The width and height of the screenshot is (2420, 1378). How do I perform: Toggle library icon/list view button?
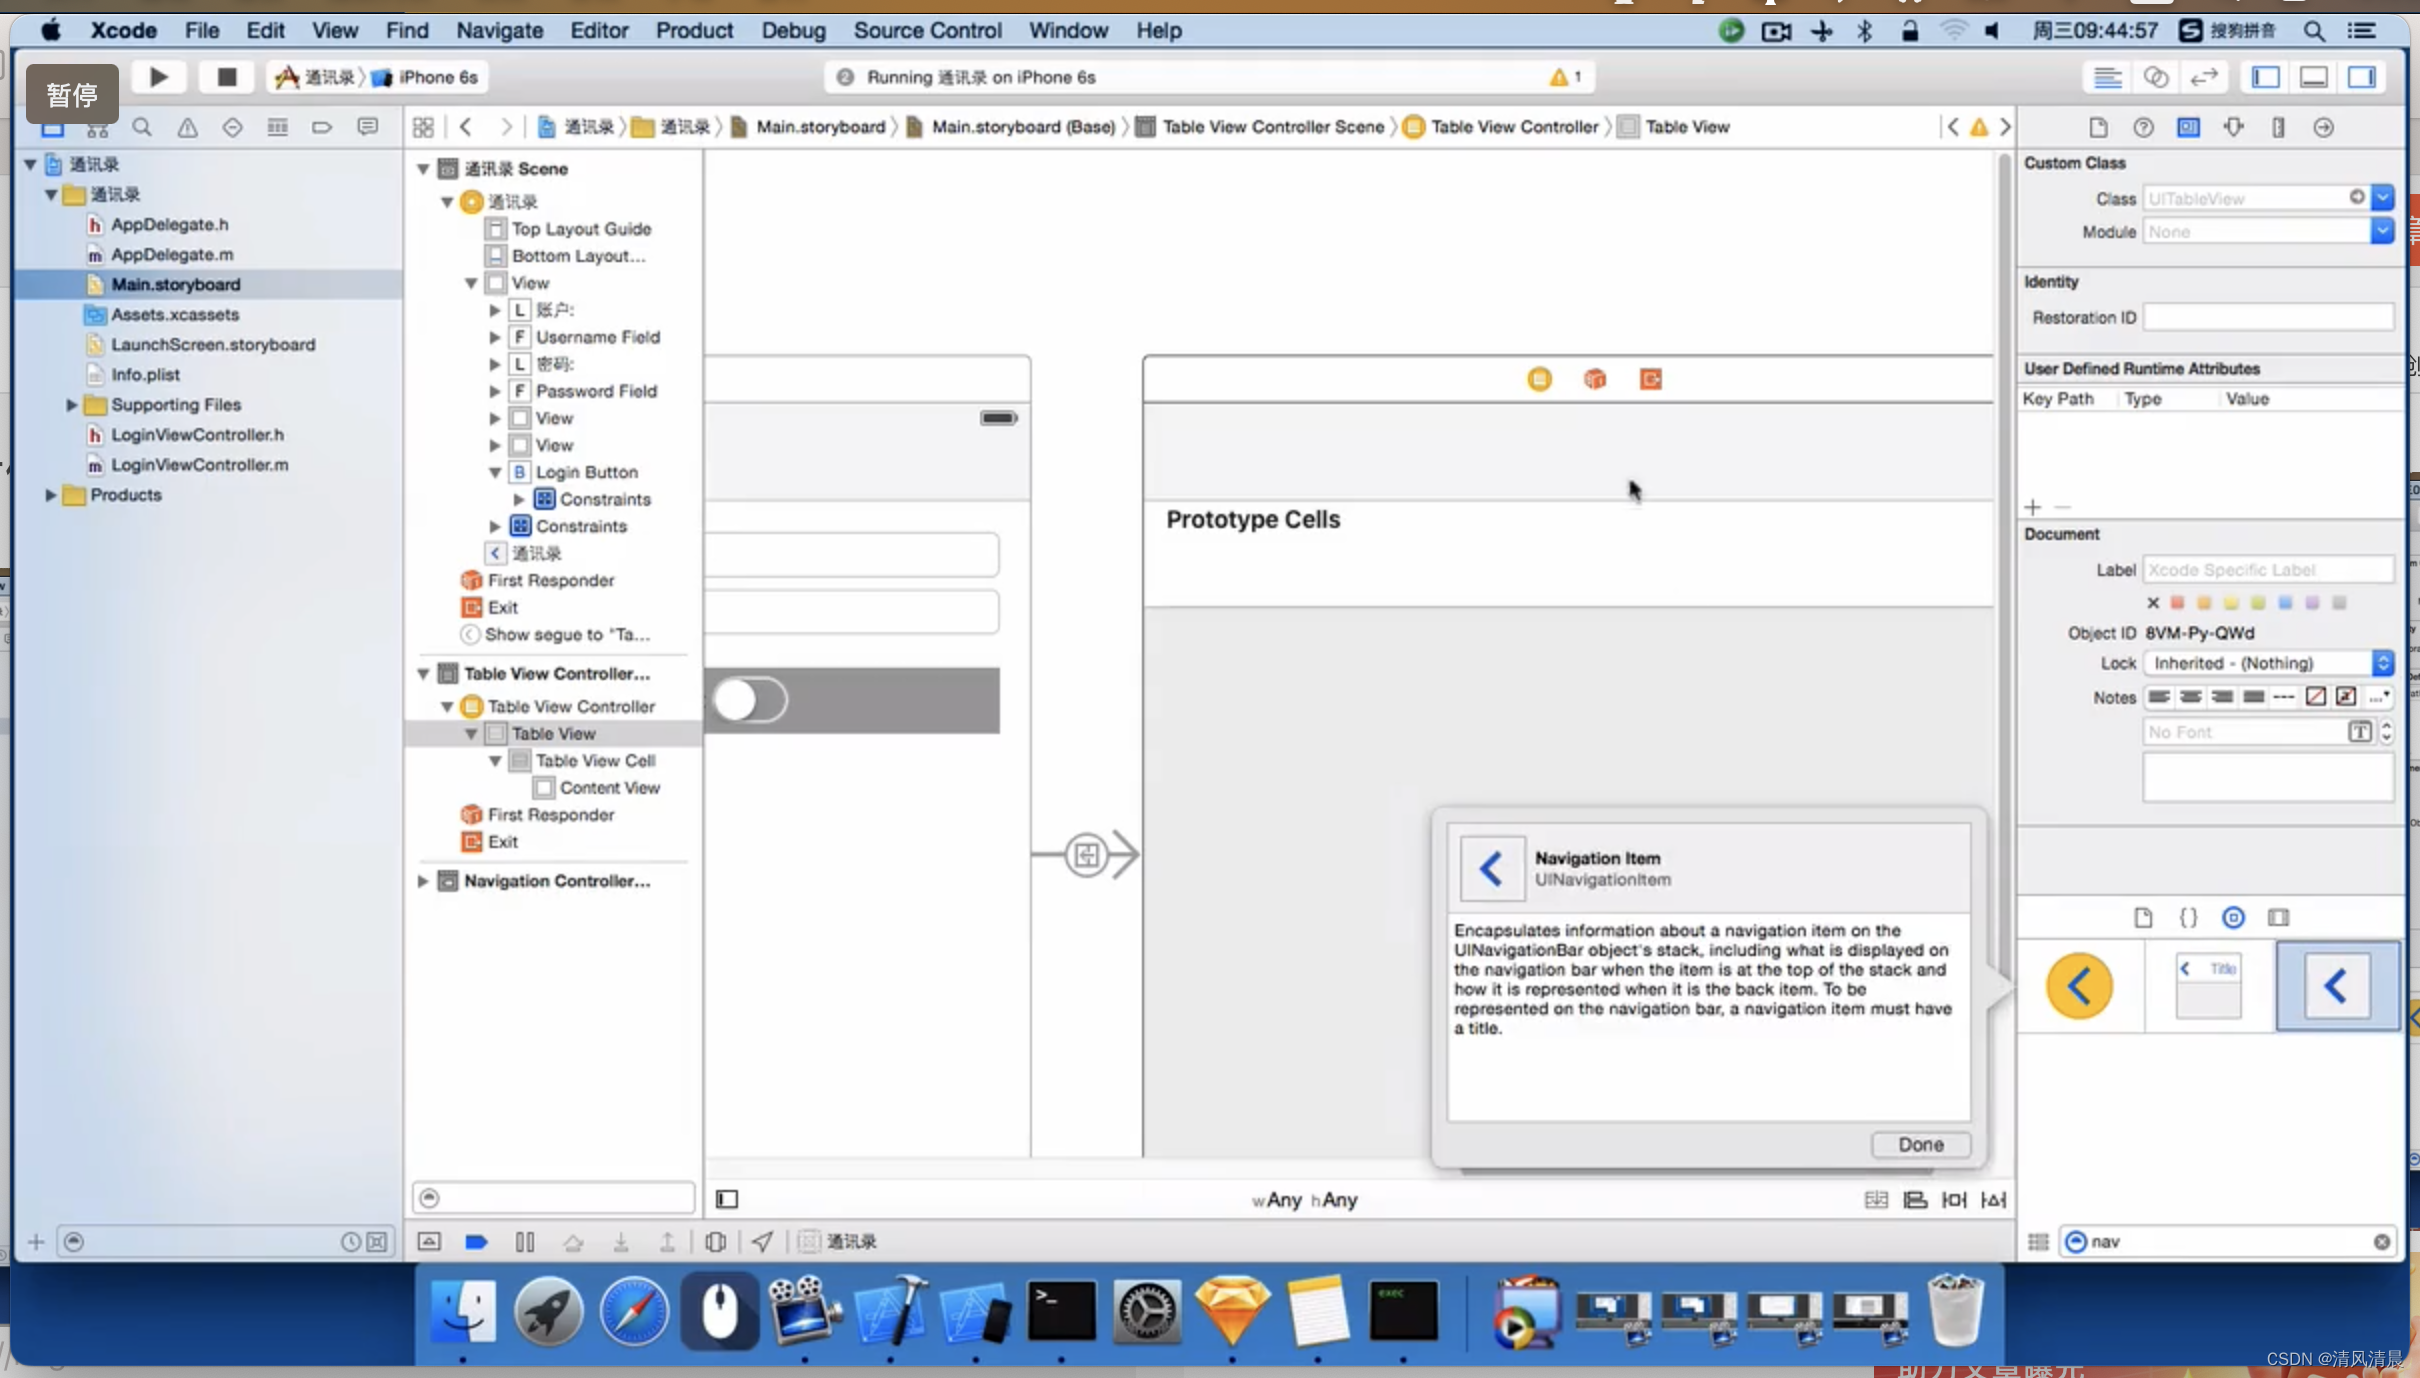point(2037,1241)
